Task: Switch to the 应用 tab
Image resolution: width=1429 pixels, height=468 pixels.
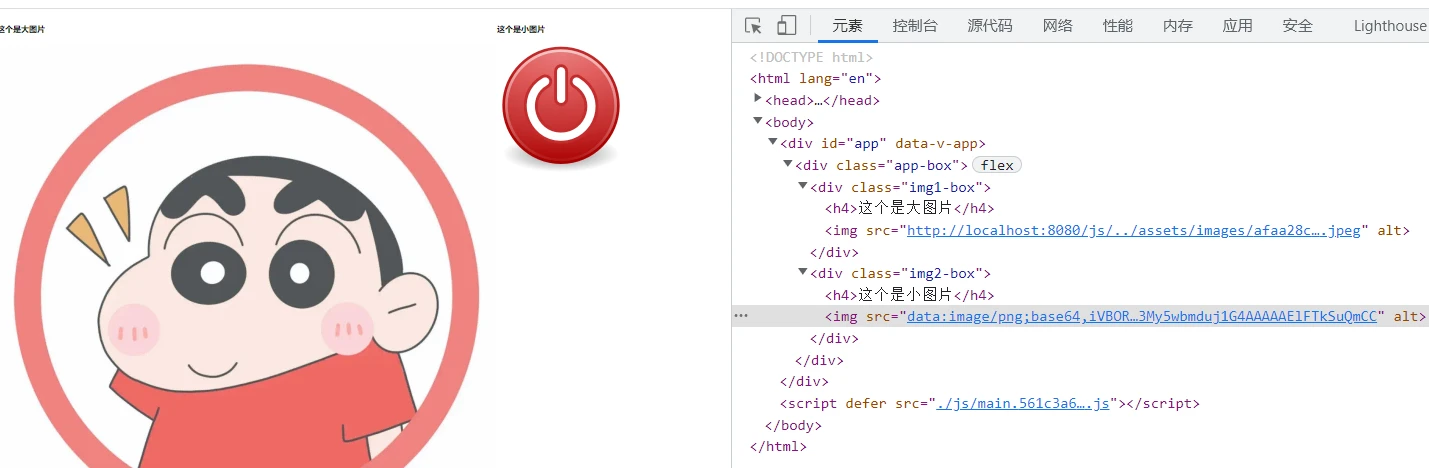Action: (1238, 26)
